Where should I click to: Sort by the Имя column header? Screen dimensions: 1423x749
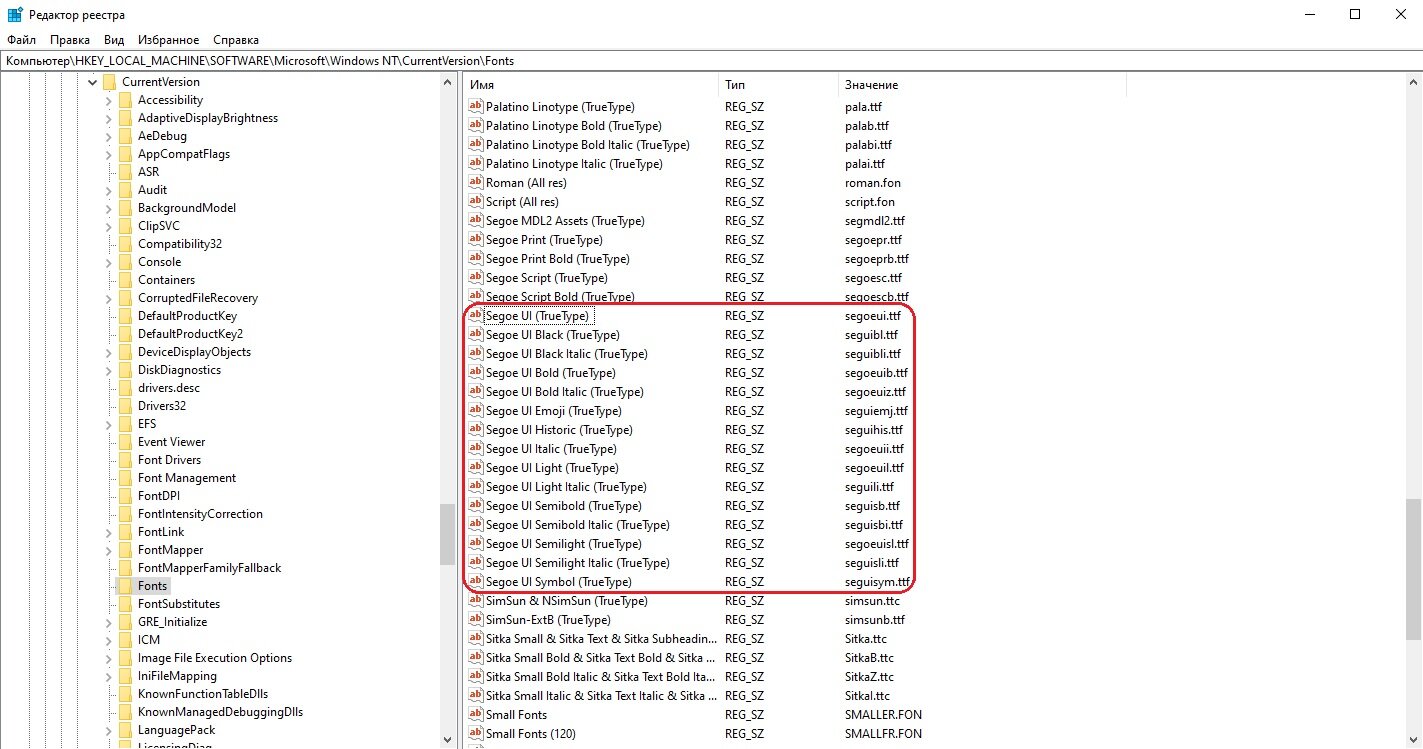592,85
